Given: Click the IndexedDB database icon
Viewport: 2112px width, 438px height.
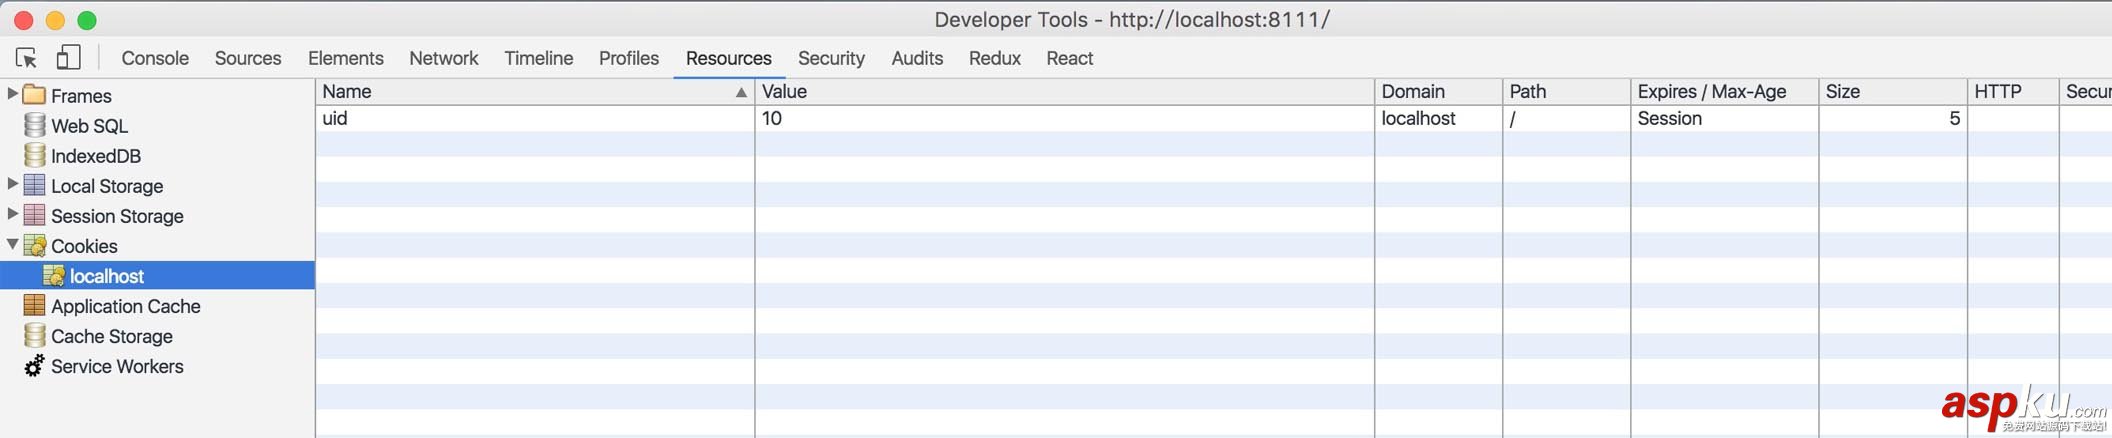Looking at the screenshot, I should click(34, 155).
